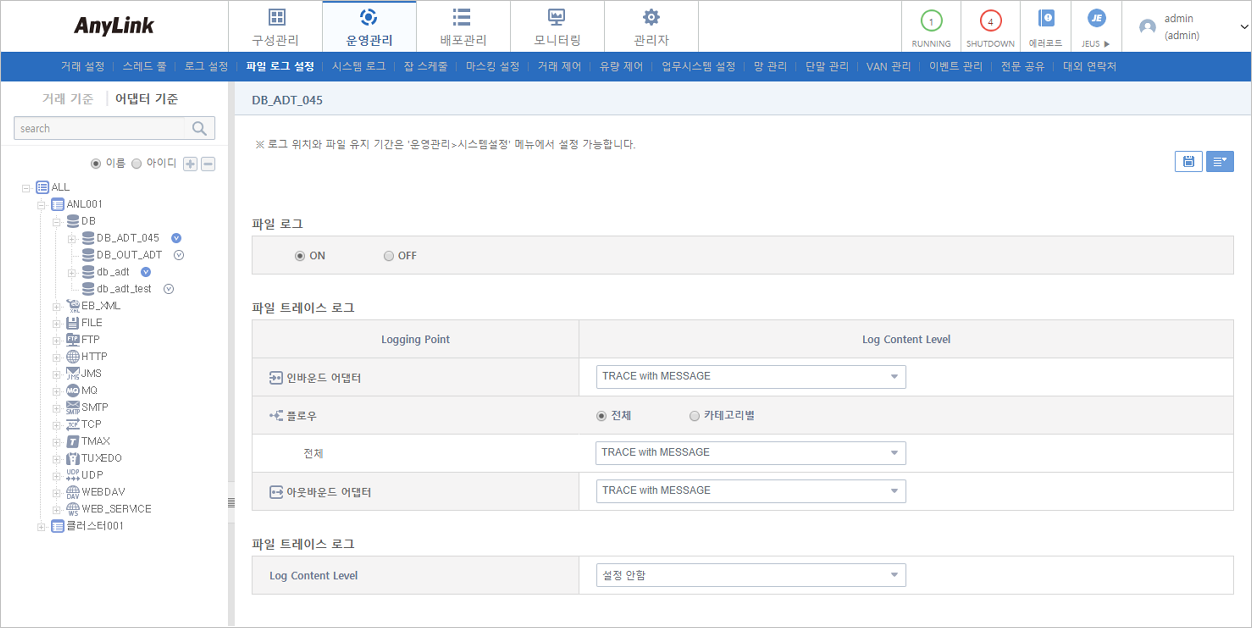The height and width of the screenshot is (629, 1256).
Task: Open the 배포관리 main menu
Action: pos(463,27)
